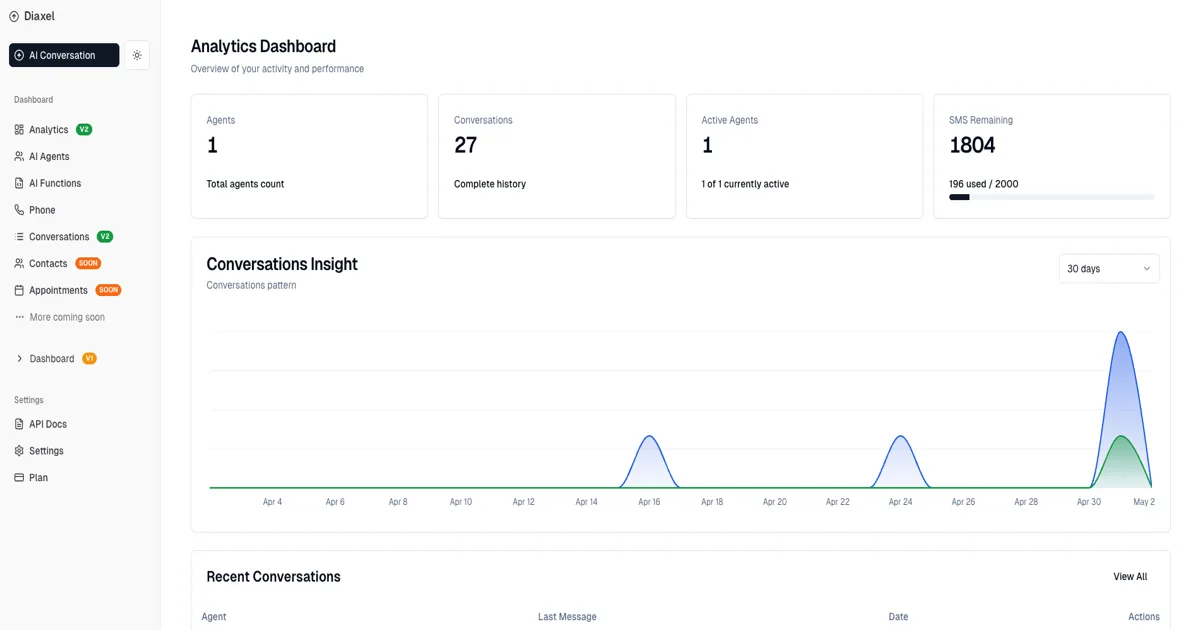Click the three-dots More coming soon icon

pyautogui.click(x=19, y=317)
